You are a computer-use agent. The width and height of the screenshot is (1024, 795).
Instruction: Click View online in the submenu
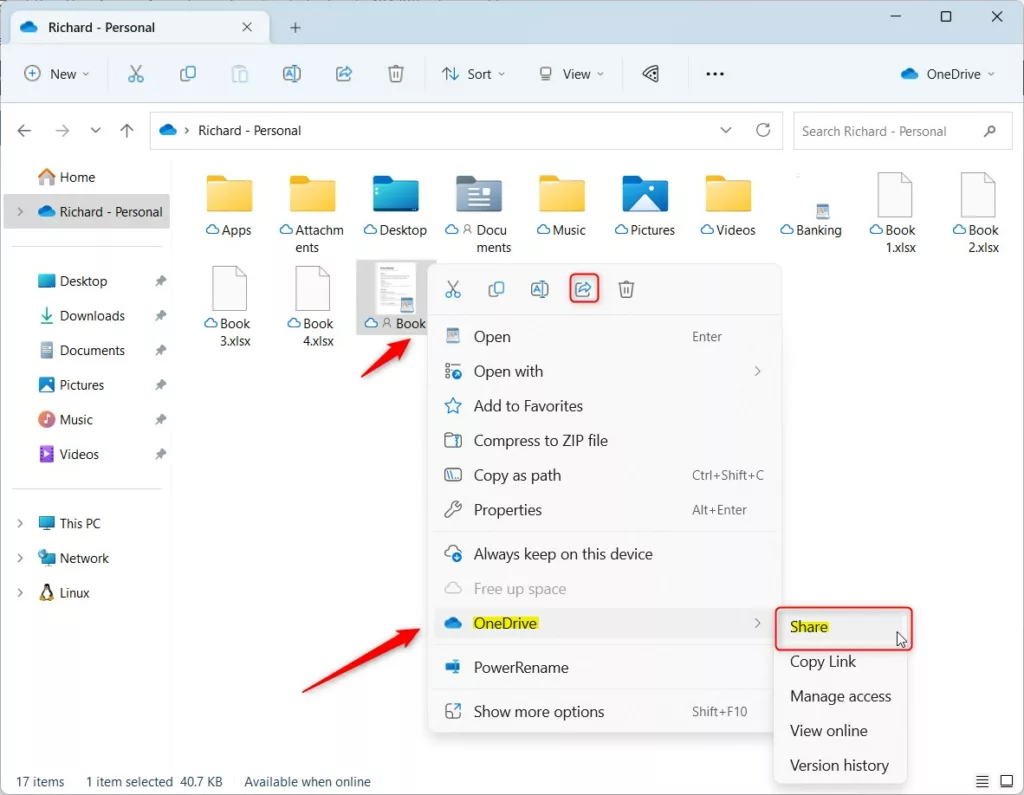(840, 731)
